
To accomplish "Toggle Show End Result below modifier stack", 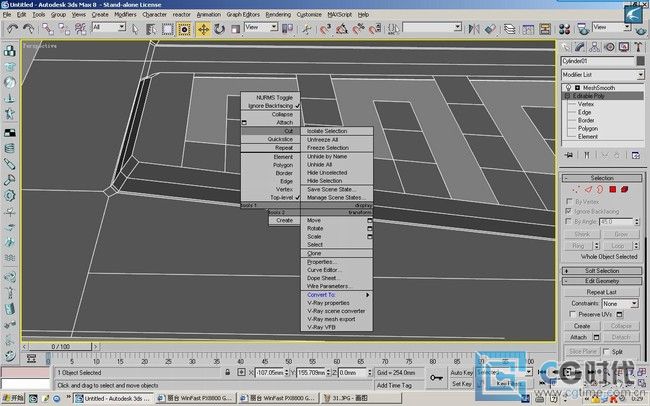I will [587, 155].
